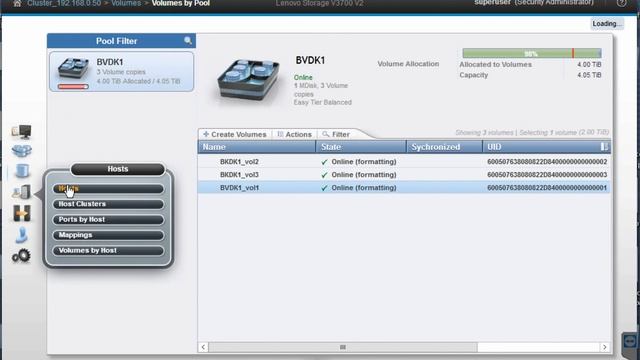Viewport: 640px width, 360px height.
Task: Select Host Clusters in the popup menu
Action: (x=108, y=204)
